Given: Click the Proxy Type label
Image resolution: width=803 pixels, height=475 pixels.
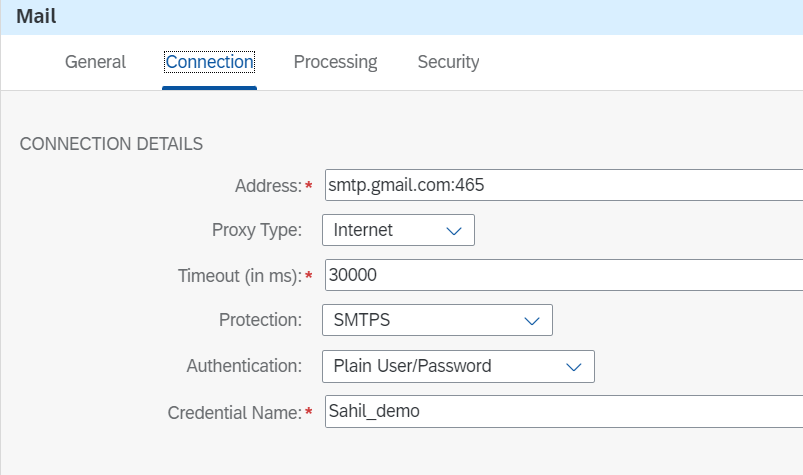Looking at the screenshot, I should point(256,230).
